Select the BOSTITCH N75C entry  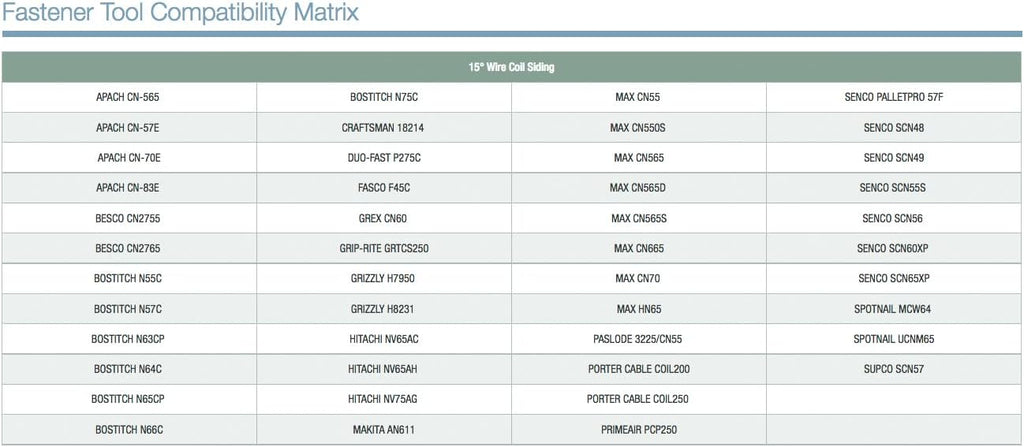pos(384,97)
